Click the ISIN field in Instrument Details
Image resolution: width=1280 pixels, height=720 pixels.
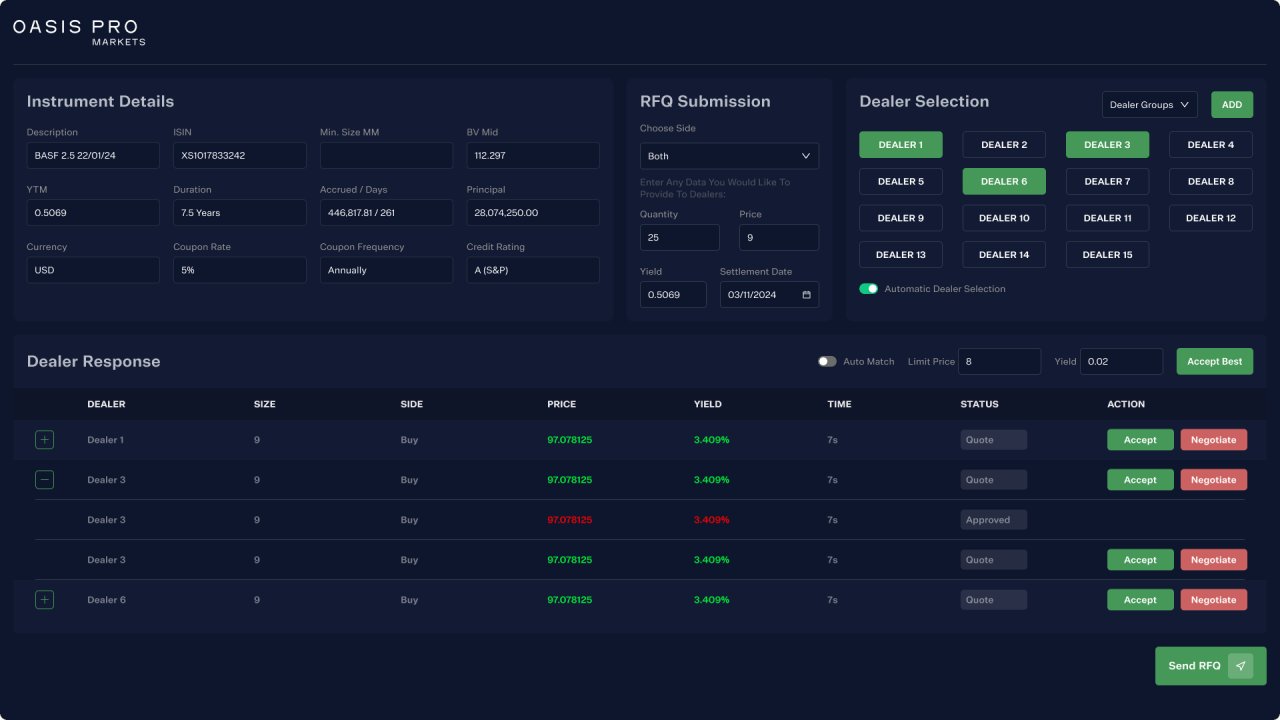click(x=239, y=155)
